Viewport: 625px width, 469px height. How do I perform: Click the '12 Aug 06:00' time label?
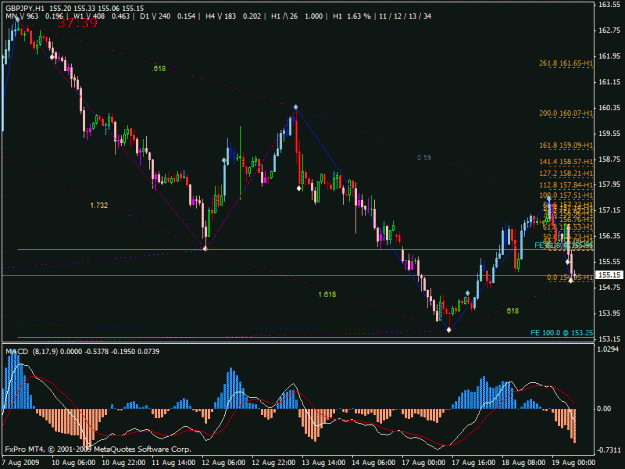point(224,462)
